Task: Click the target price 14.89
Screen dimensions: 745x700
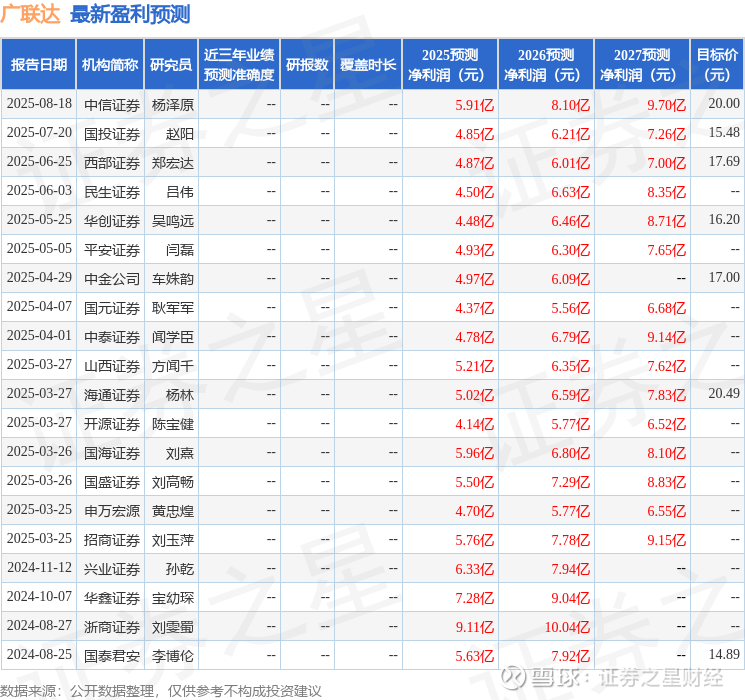Action: click(724, 654)
